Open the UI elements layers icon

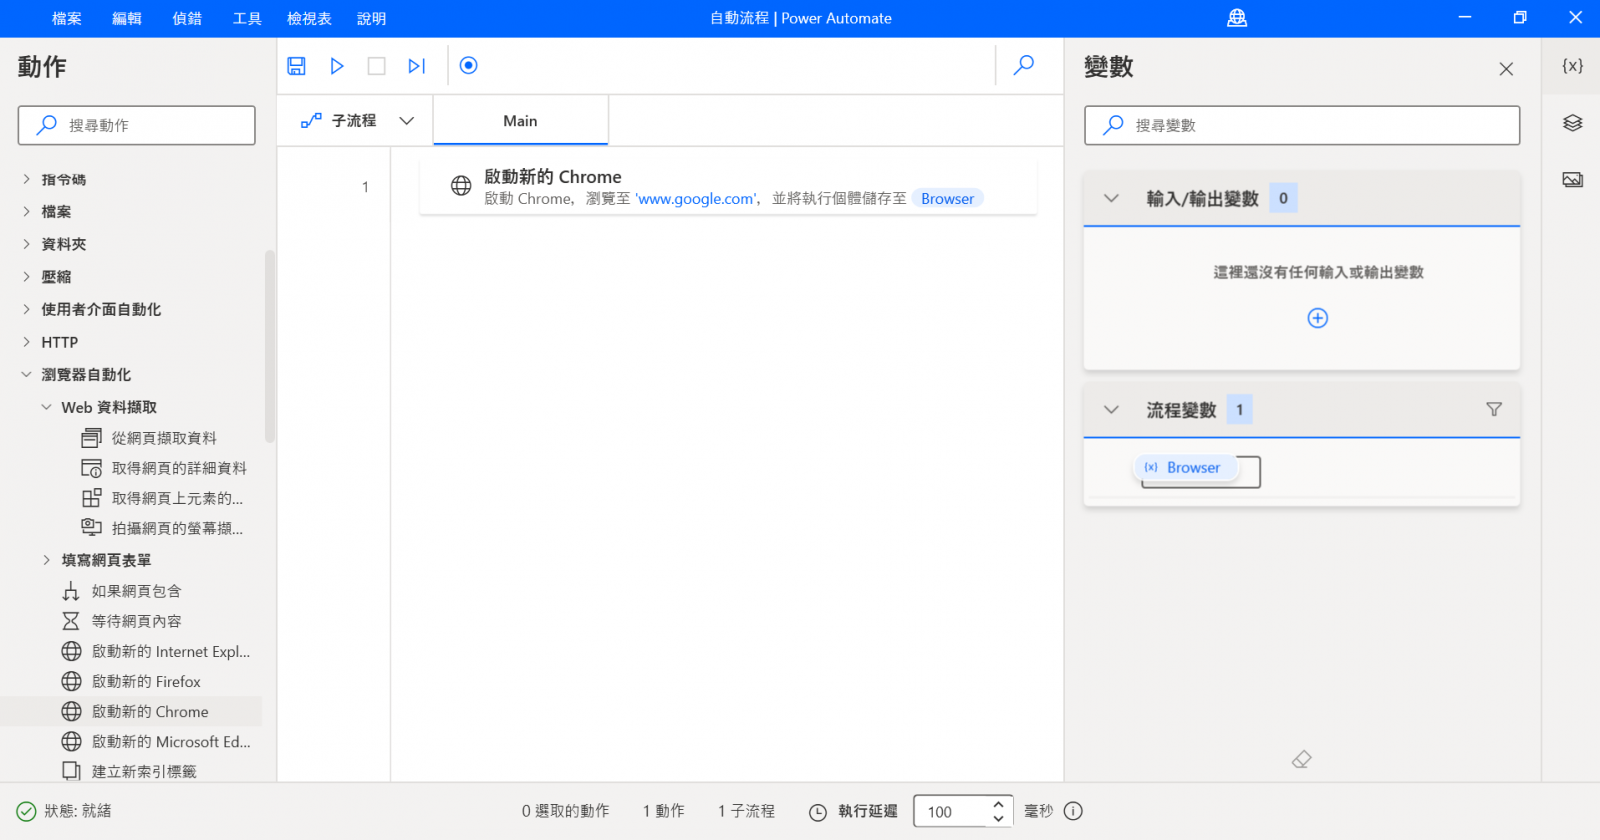click(1573, 123)
